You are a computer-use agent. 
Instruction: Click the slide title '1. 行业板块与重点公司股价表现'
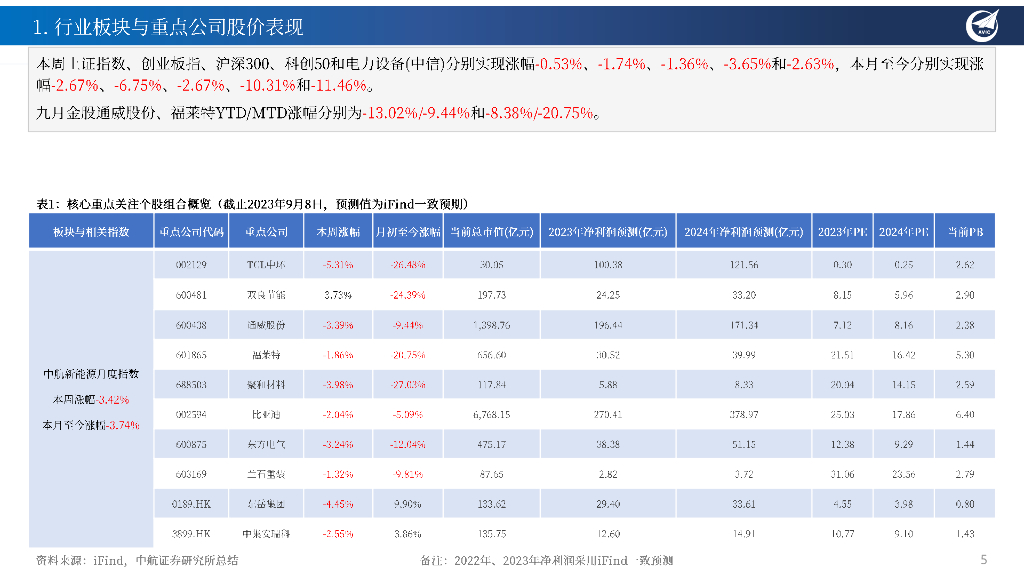point(168,27)
